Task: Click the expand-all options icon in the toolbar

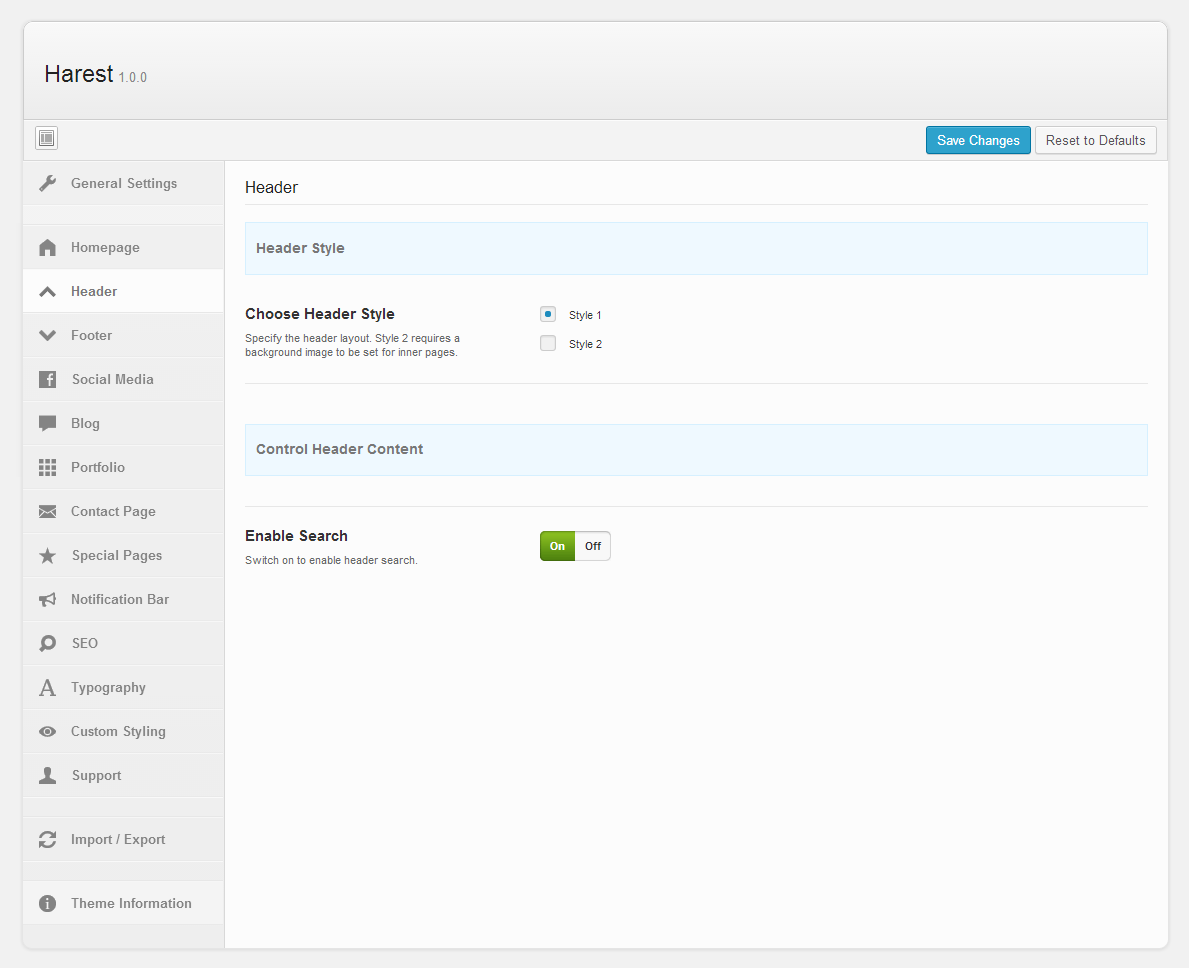Action: coord(46,138)
